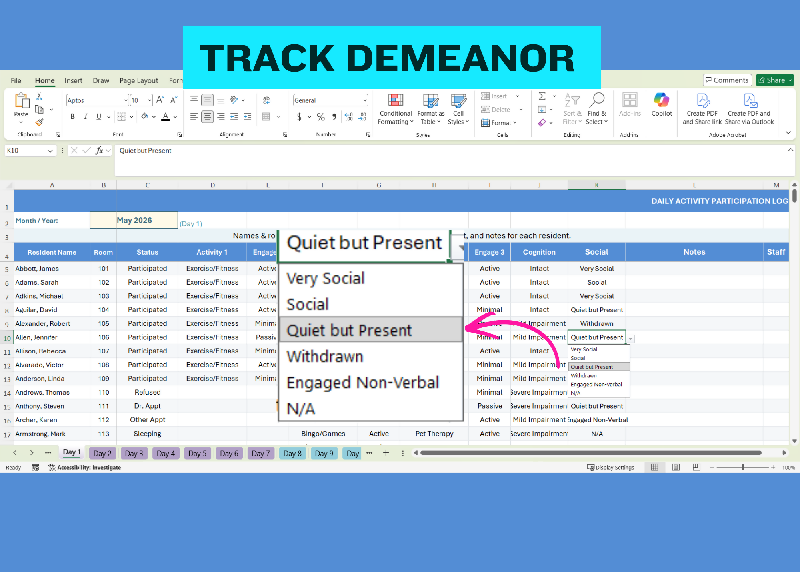Switch to Page Break Preview view
Viewport: 800px width, 572px height.
click(696, 467)
